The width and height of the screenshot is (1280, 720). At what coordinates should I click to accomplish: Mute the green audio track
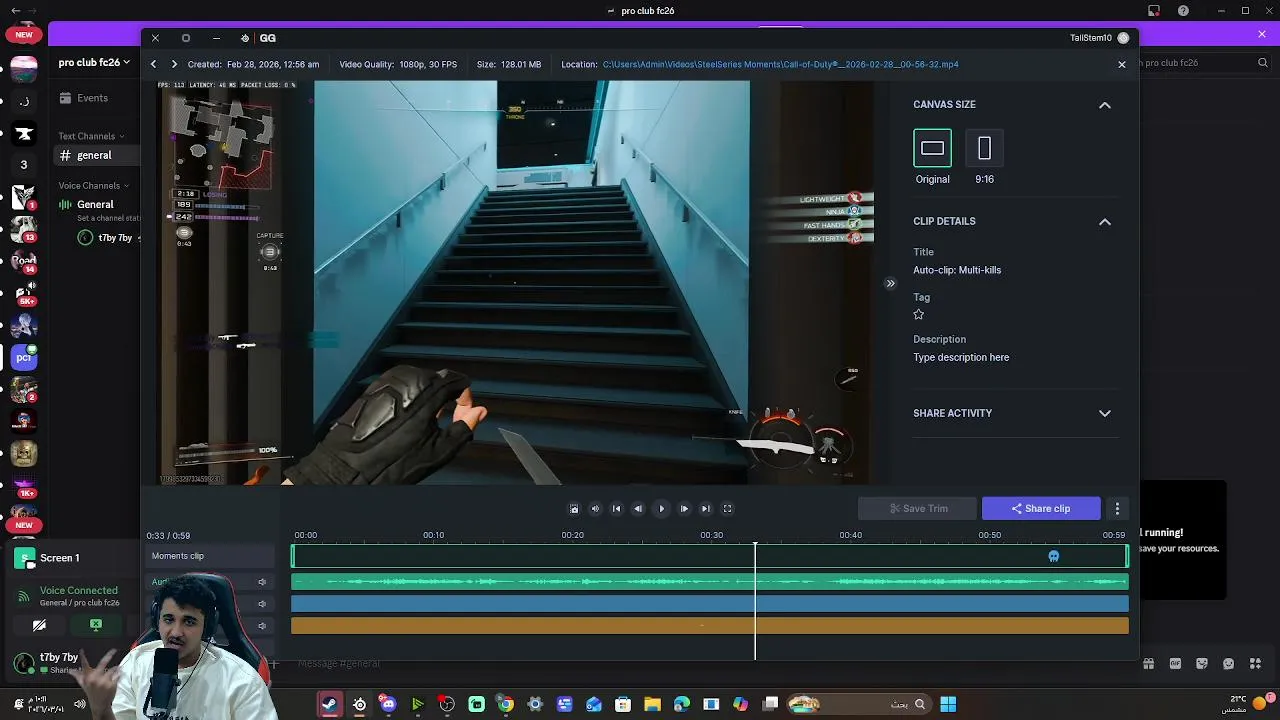(262, 582)
